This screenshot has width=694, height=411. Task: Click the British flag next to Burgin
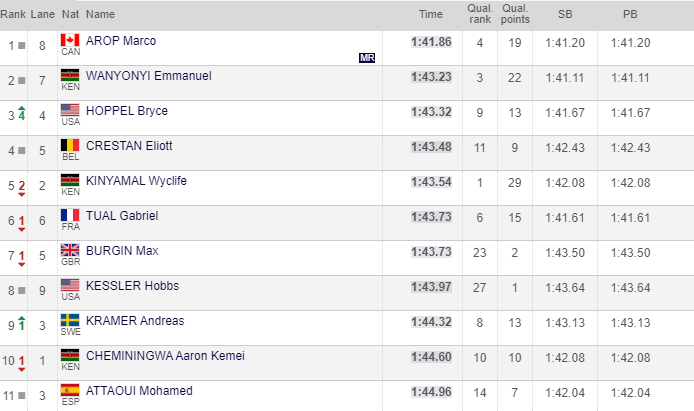tap(70, 250)
